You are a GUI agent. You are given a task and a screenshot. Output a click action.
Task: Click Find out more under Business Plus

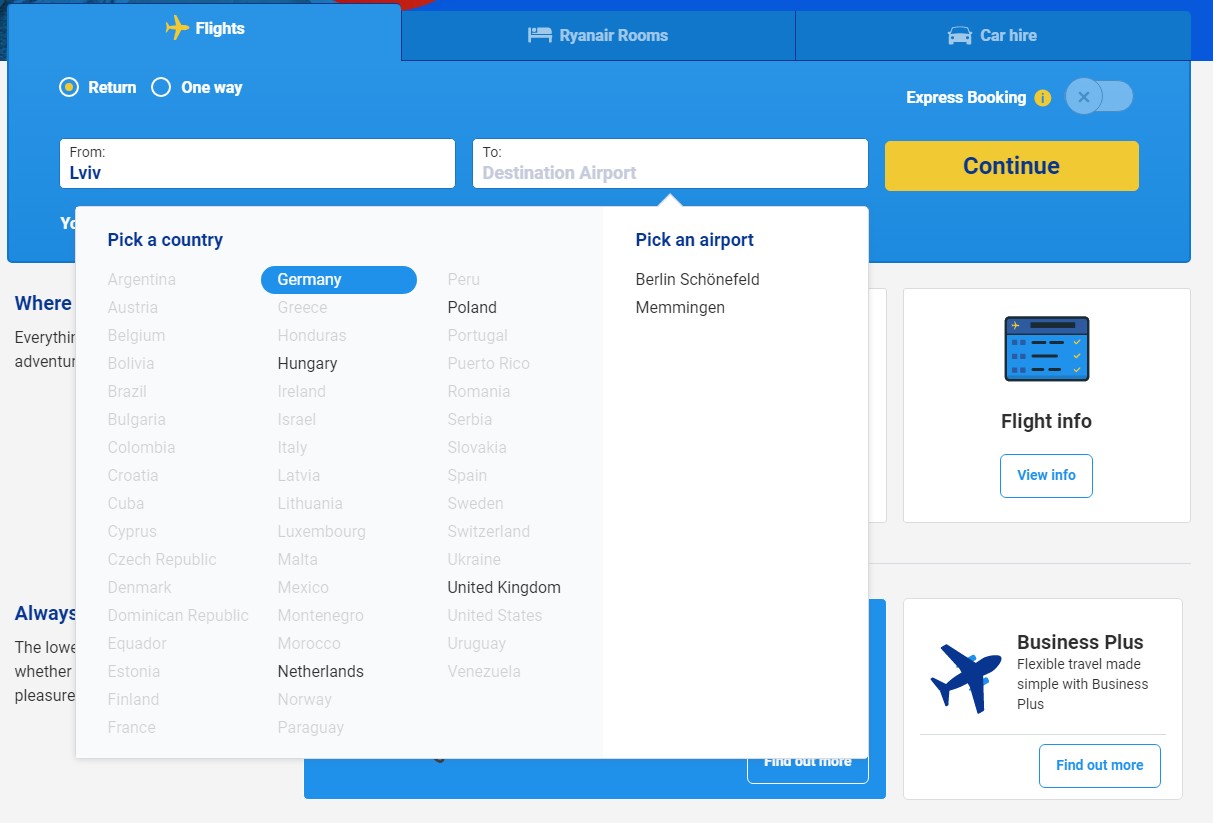(x=1100, y=766)
